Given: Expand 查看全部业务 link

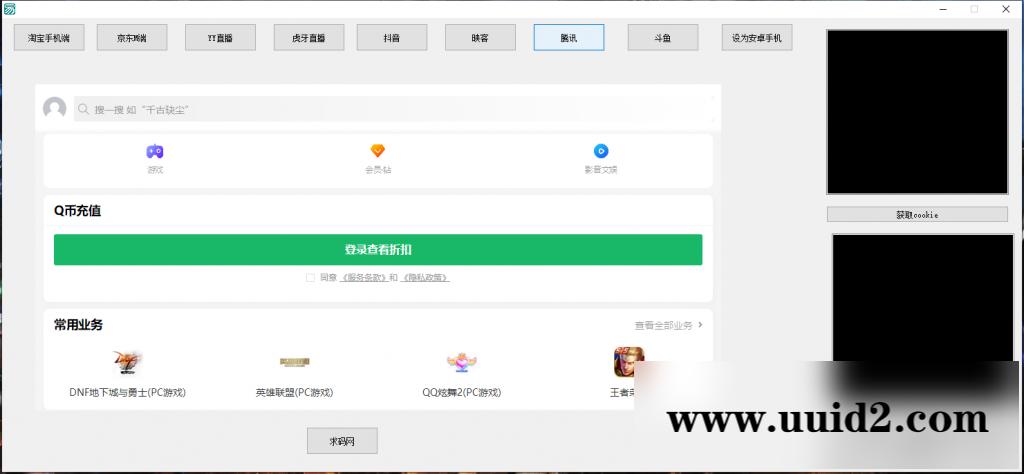Looking at the screenshot, I should (664, 325).
